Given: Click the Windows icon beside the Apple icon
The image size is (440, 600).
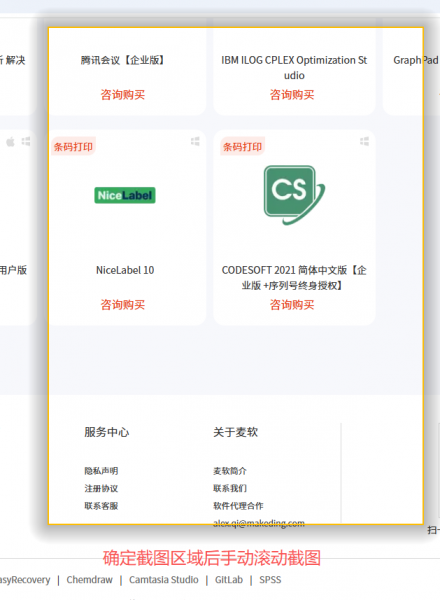Looking at the screenshot, I should pyautogui.click(x=26, y=142).
